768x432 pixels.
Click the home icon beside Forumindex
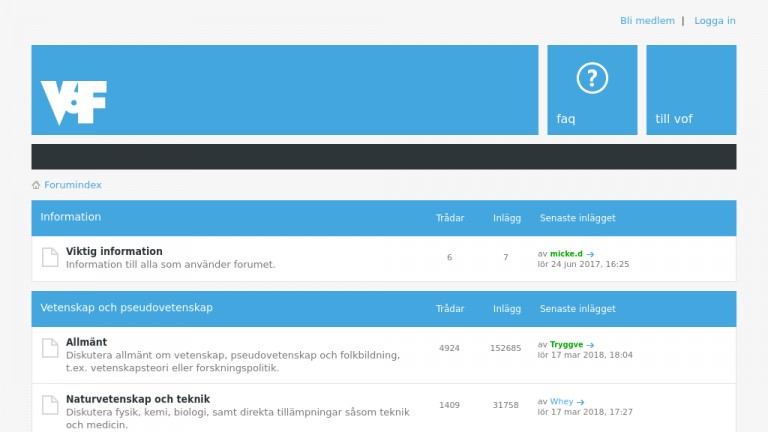[x=36, y=185]
